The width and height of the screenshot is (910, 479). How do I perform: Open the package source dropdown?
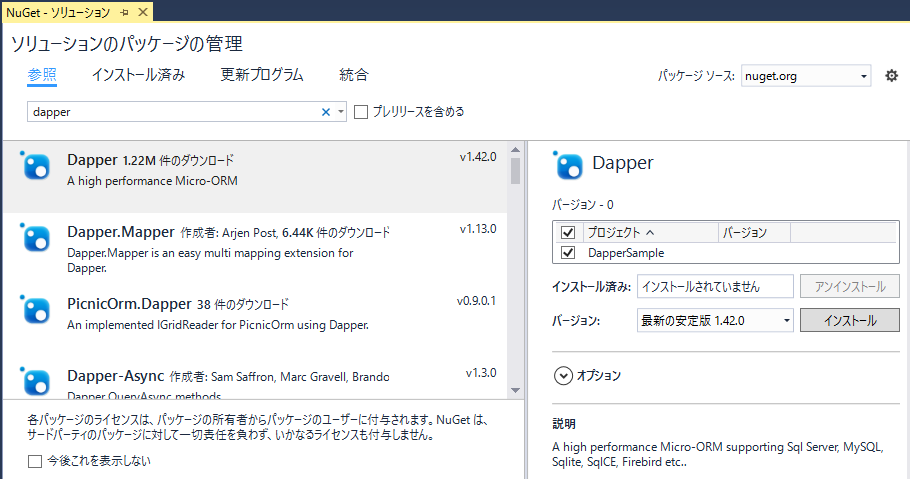click(863, 76)
